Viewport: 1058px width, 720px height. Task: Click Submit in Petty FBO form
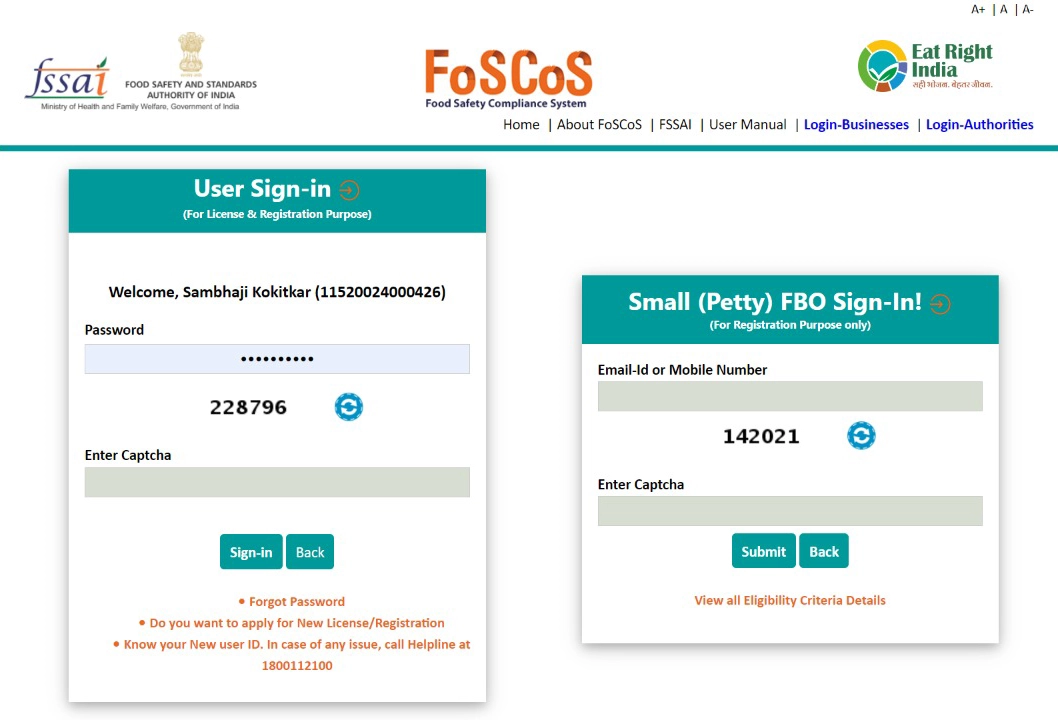pos(764,551)
